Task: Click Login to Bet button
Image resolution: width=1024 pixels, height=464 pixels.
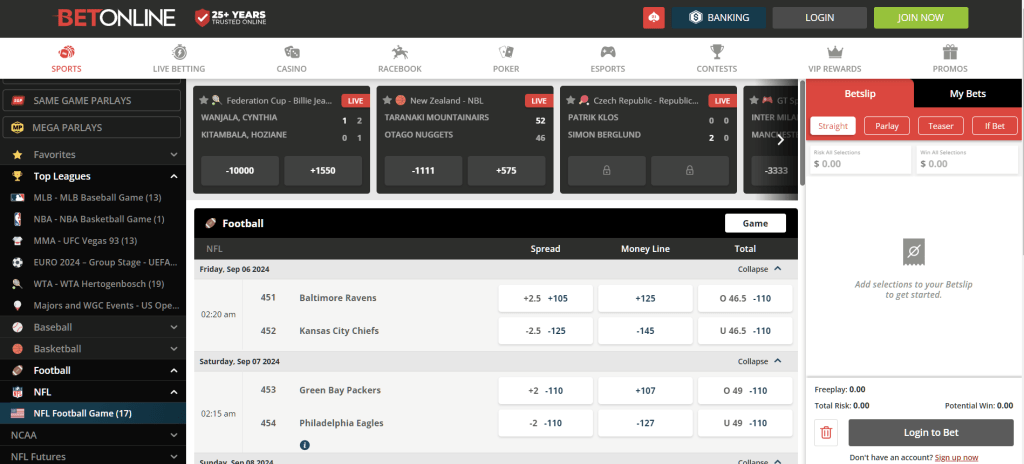Action: click(931, 432)
